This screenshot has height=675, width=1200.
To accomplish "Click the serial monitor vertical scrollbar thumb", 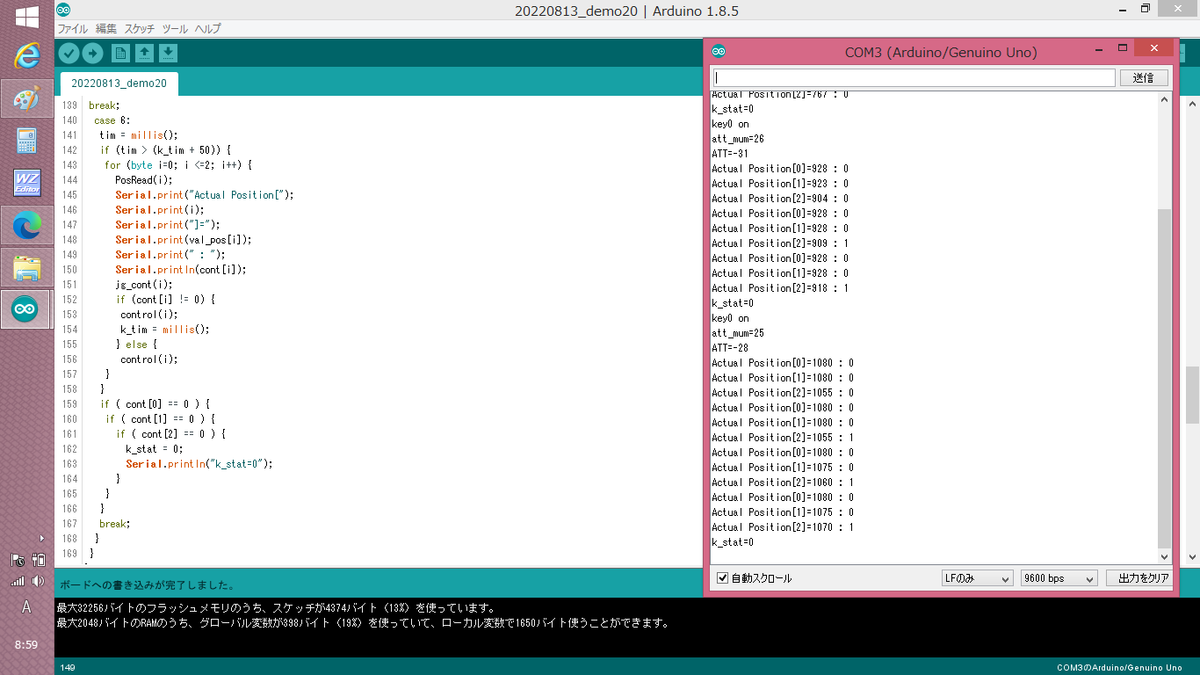I will pyautogui.click(x=1163, y=378).
